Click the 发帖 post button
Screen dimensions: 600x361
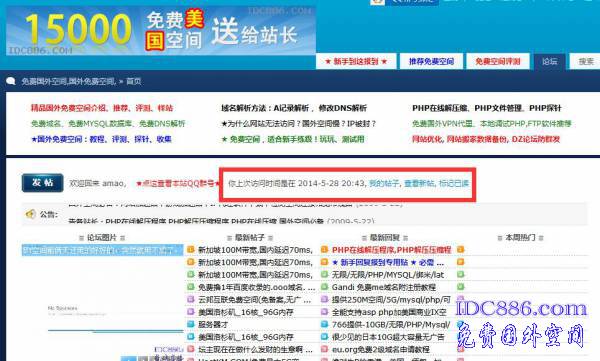(42, 183)
